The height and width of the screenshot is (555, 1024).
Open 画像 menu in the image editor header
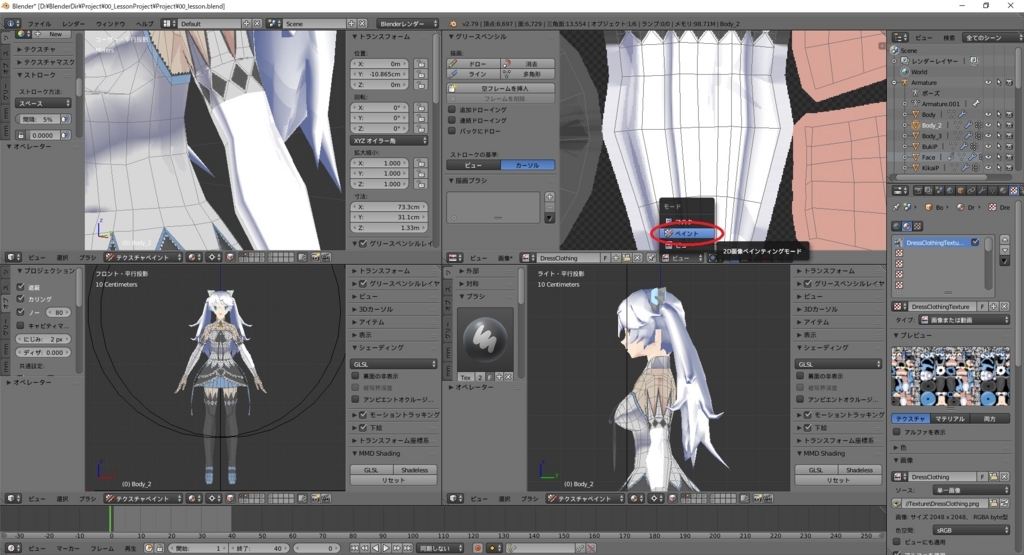505,258
